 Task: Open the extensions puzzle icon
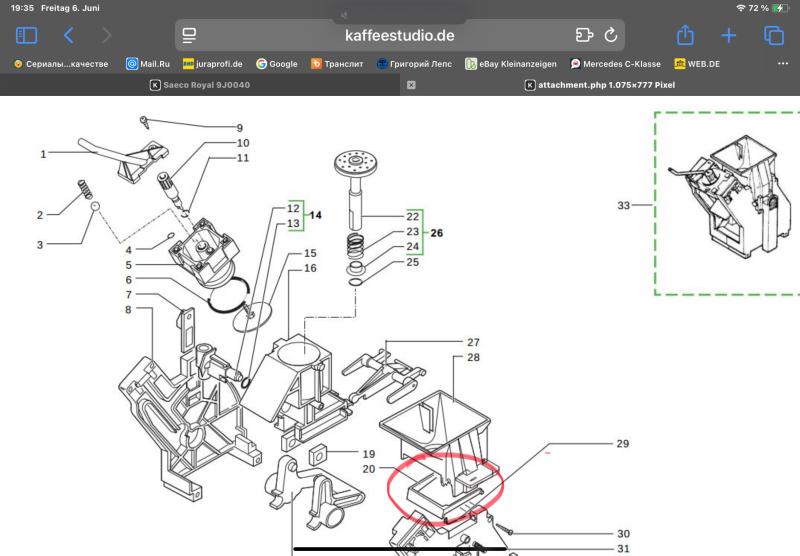pyautogui.click(x=585, y=36)
